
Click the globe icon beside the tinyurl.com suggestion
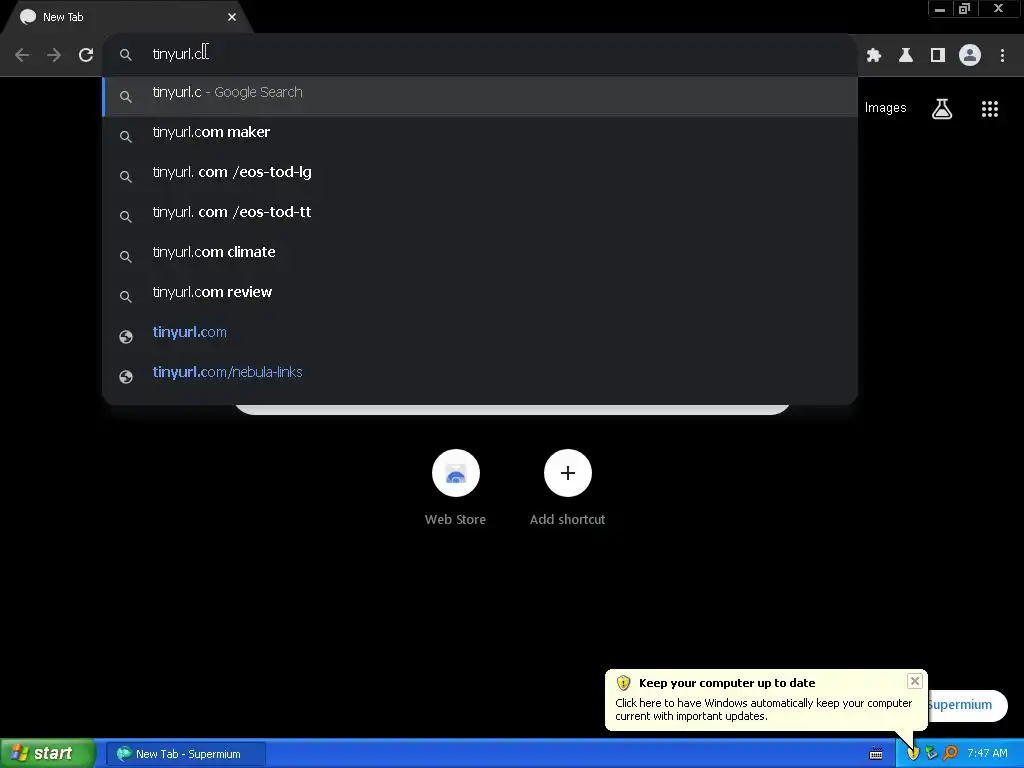coord(126,337)
